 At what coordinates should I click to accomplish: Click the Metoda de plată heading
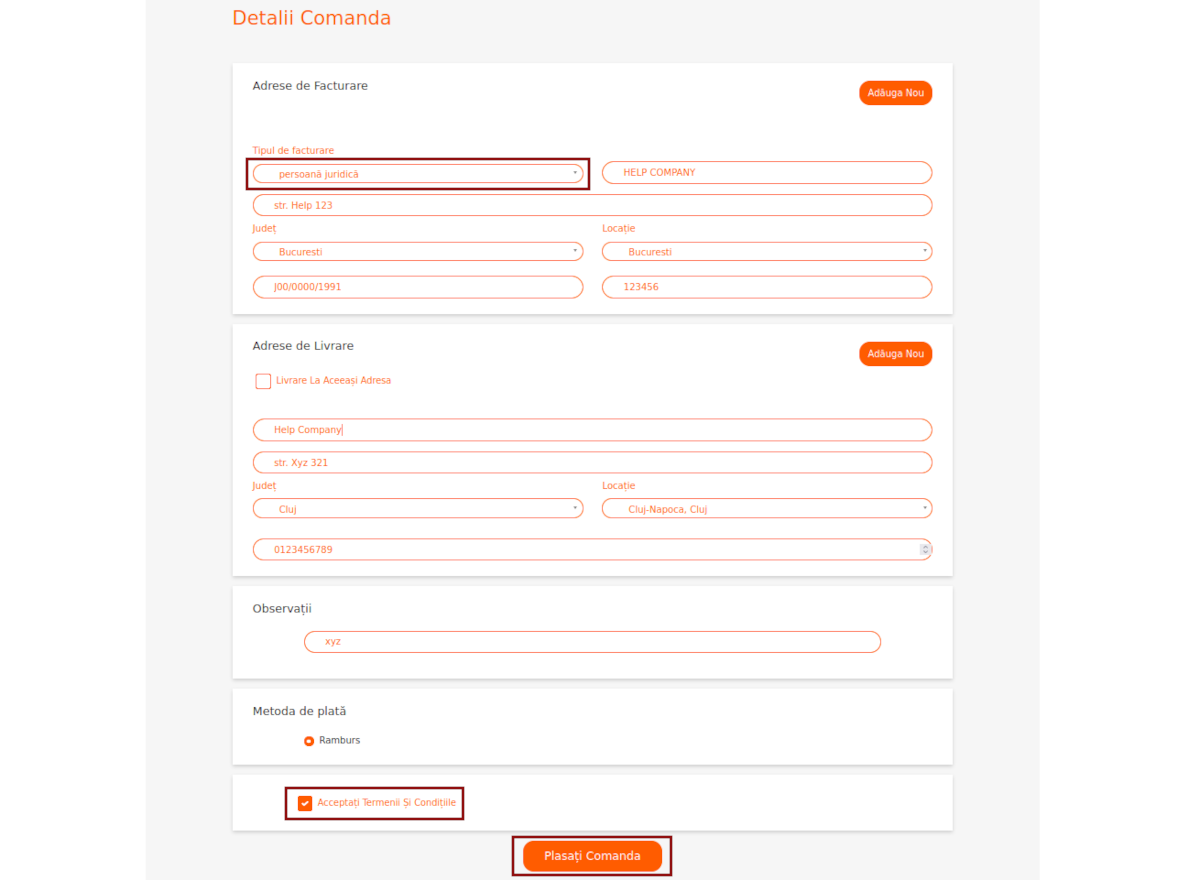(299, 712)
